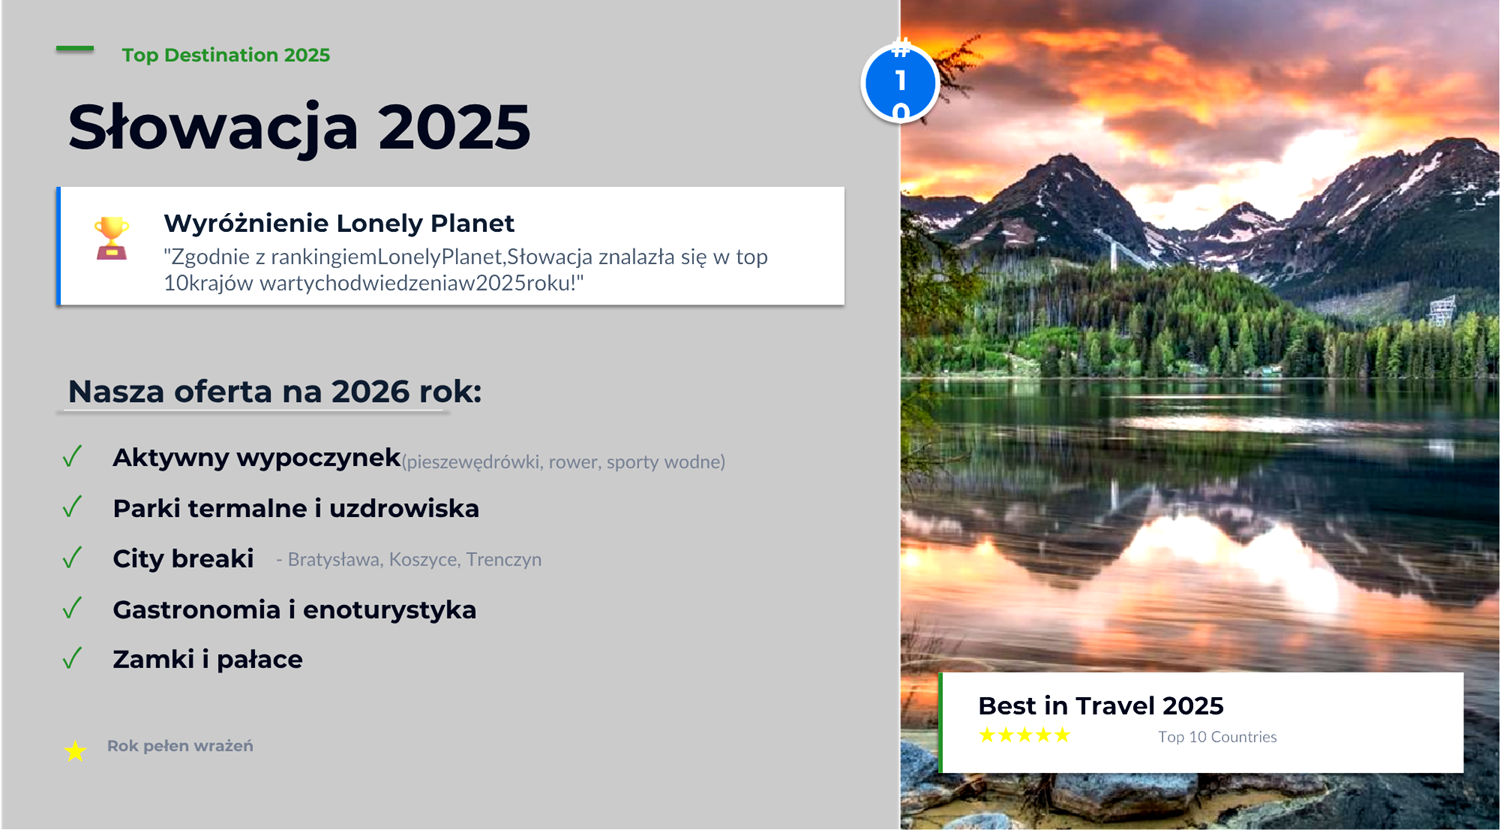This screenshot has width=1500, height=830.
Task: Click the blue #10 ranking badge
Action: click(x=900, y=82)
